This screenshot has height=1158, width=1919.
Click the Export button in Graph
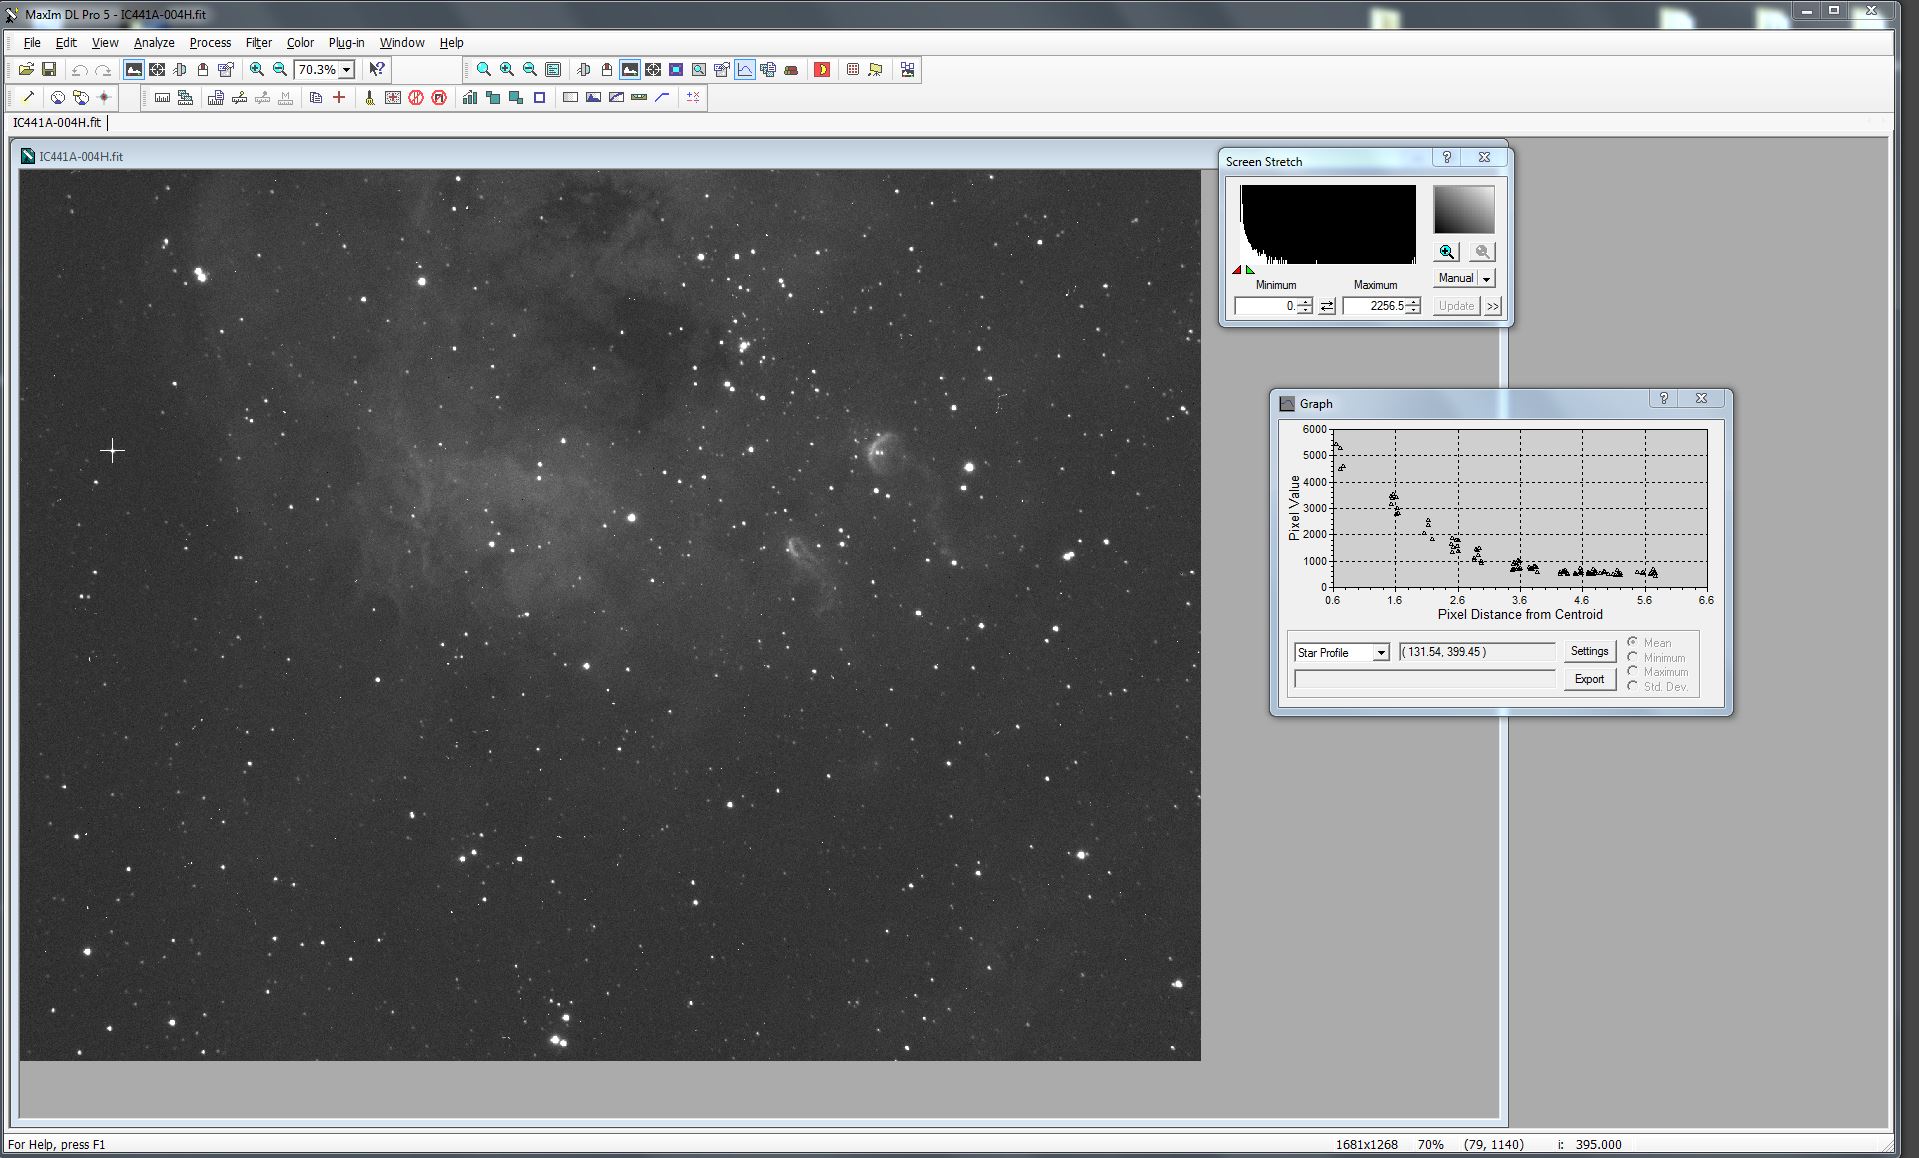pyautogui.click(x=1589, y=679)
